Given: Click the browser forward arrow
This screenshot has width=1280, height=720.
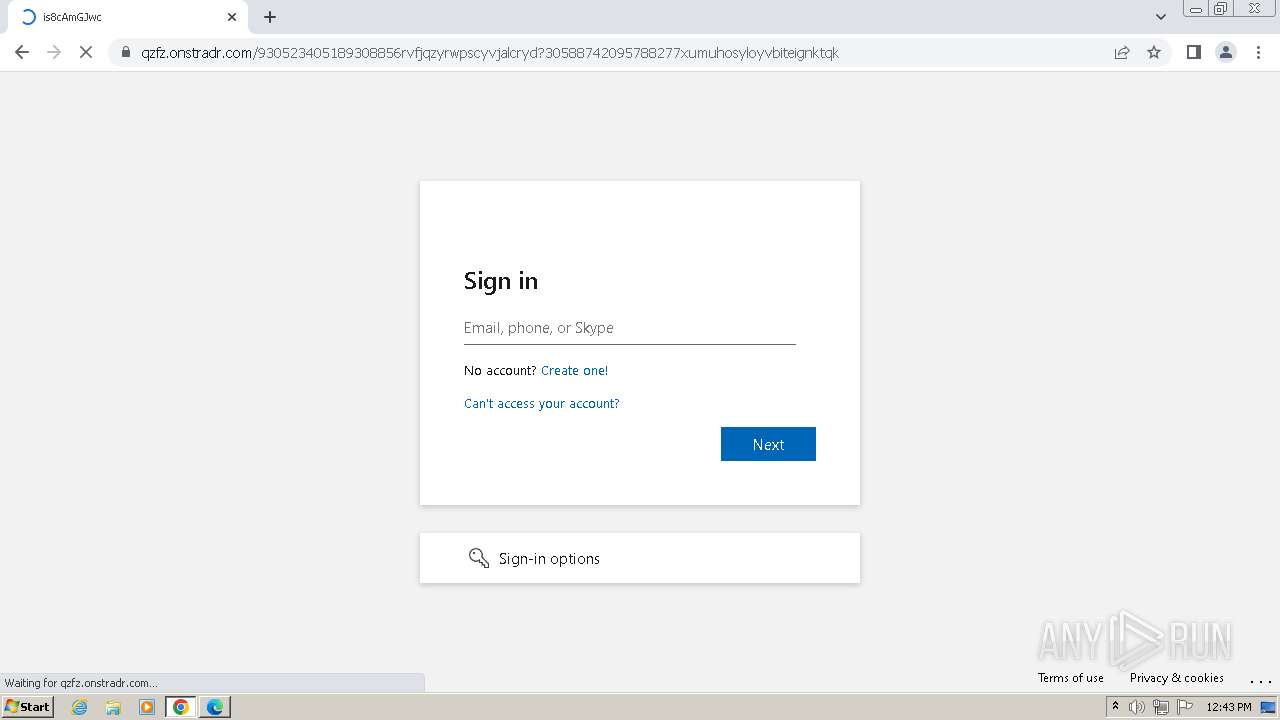Looking at the screenshot, I should coord(54,52).
